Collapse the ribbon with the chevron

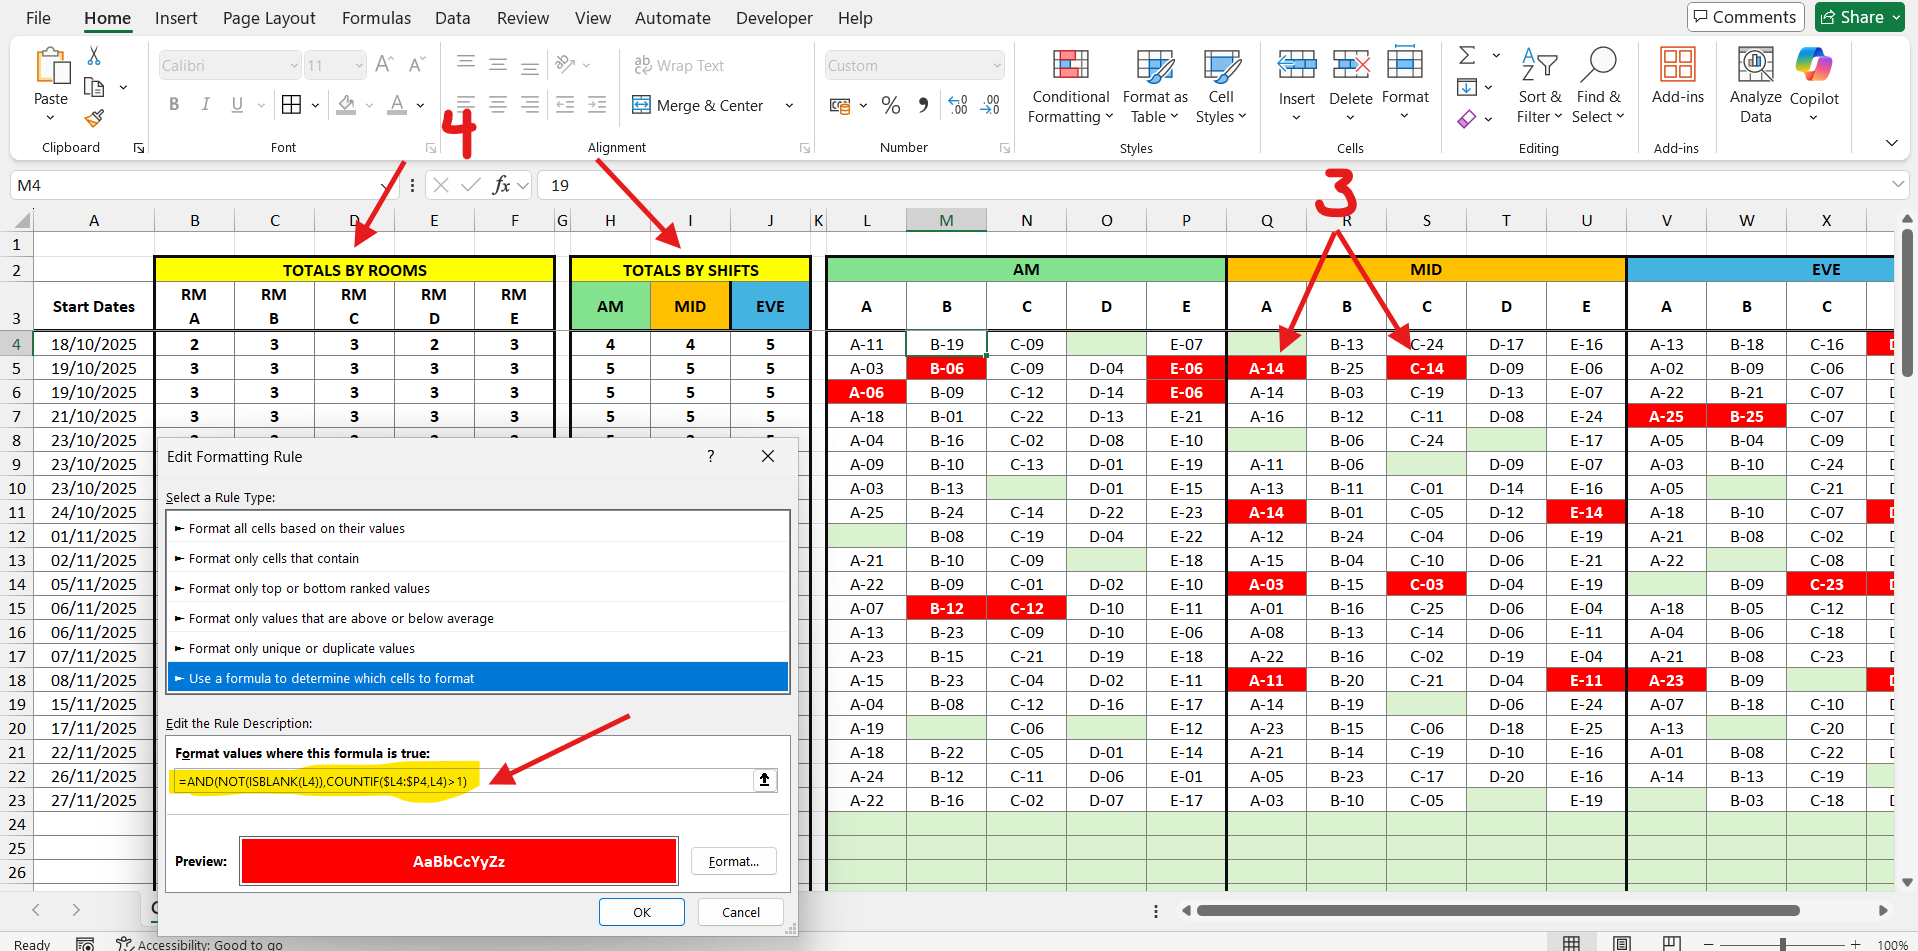1891,143
